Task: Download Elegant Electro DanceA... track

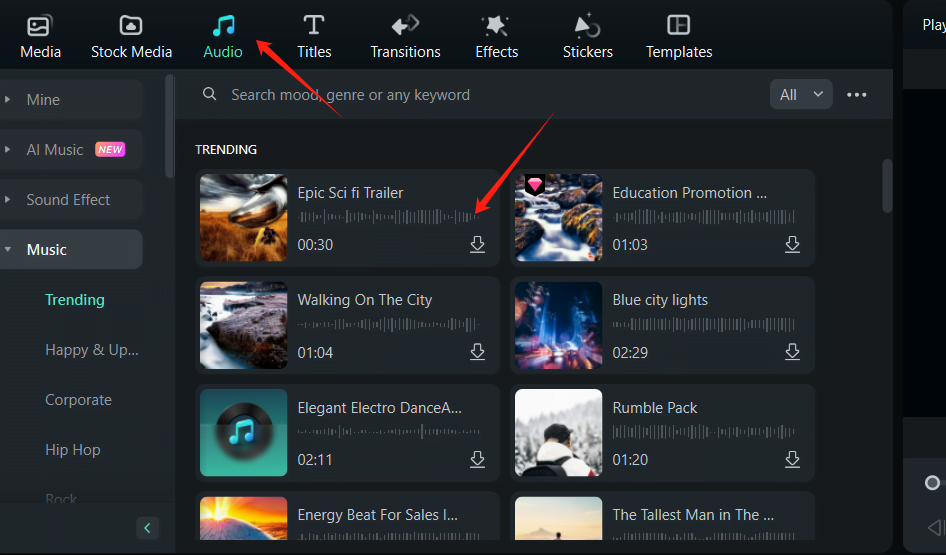Action: (x=477, y=459)
